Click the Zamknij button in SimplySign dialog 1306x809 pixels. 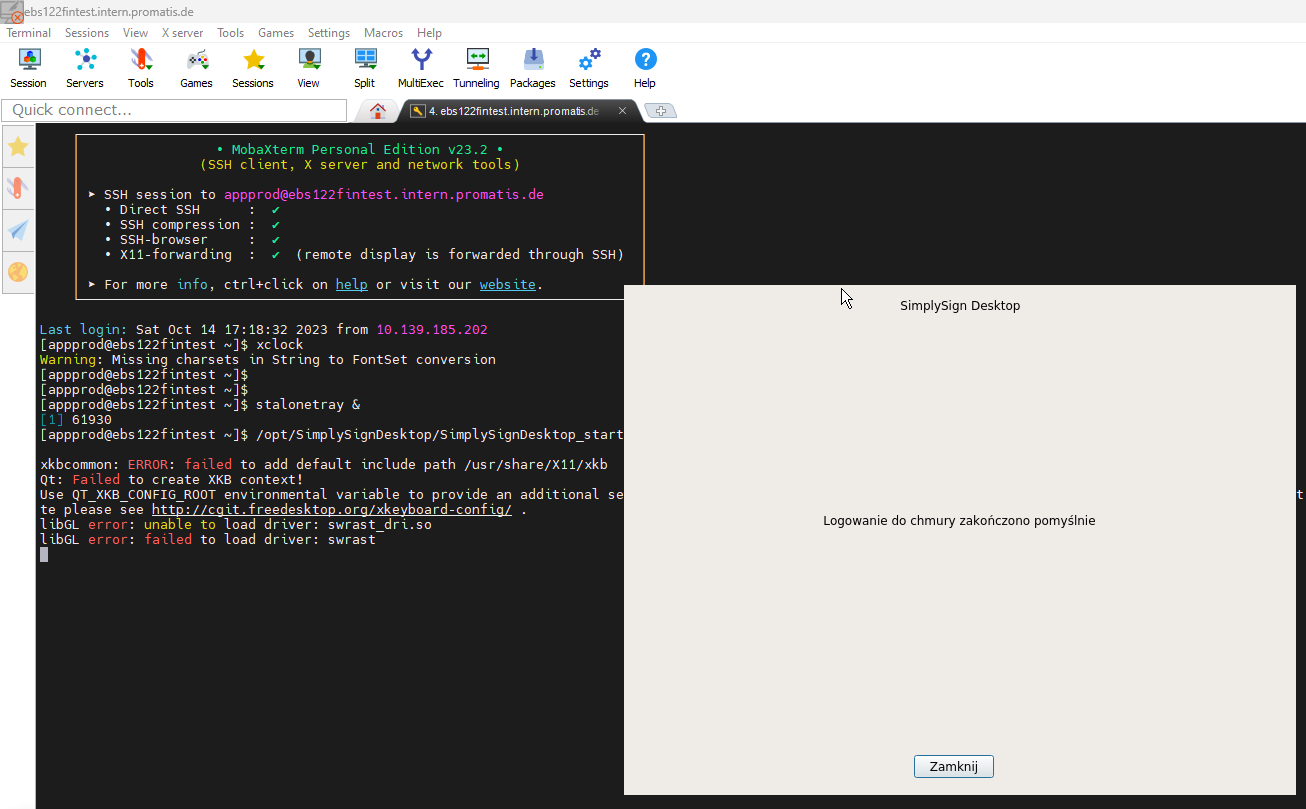click(954, 766)
